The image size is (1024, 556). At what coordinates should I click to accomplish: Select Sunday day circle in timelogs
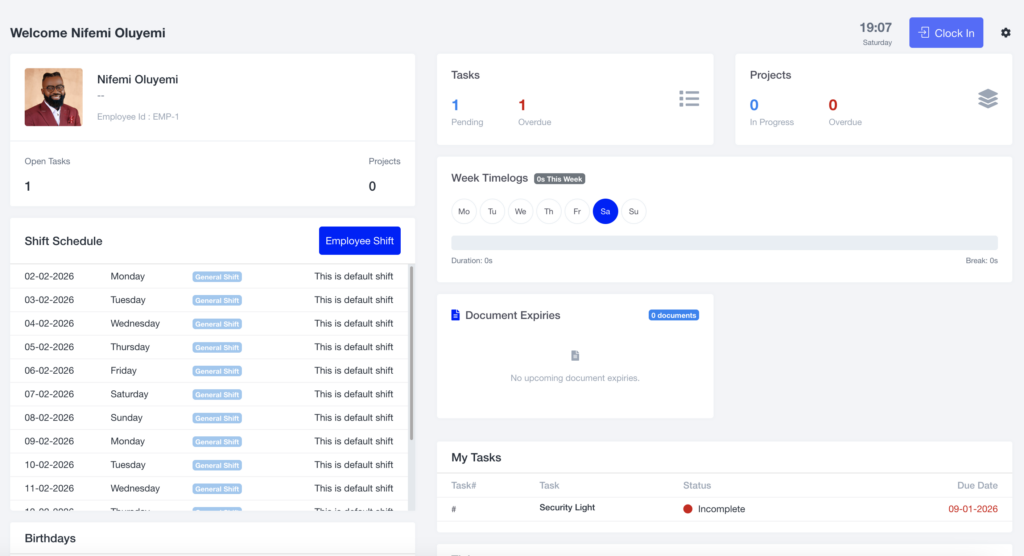click(x=633, y=211)
